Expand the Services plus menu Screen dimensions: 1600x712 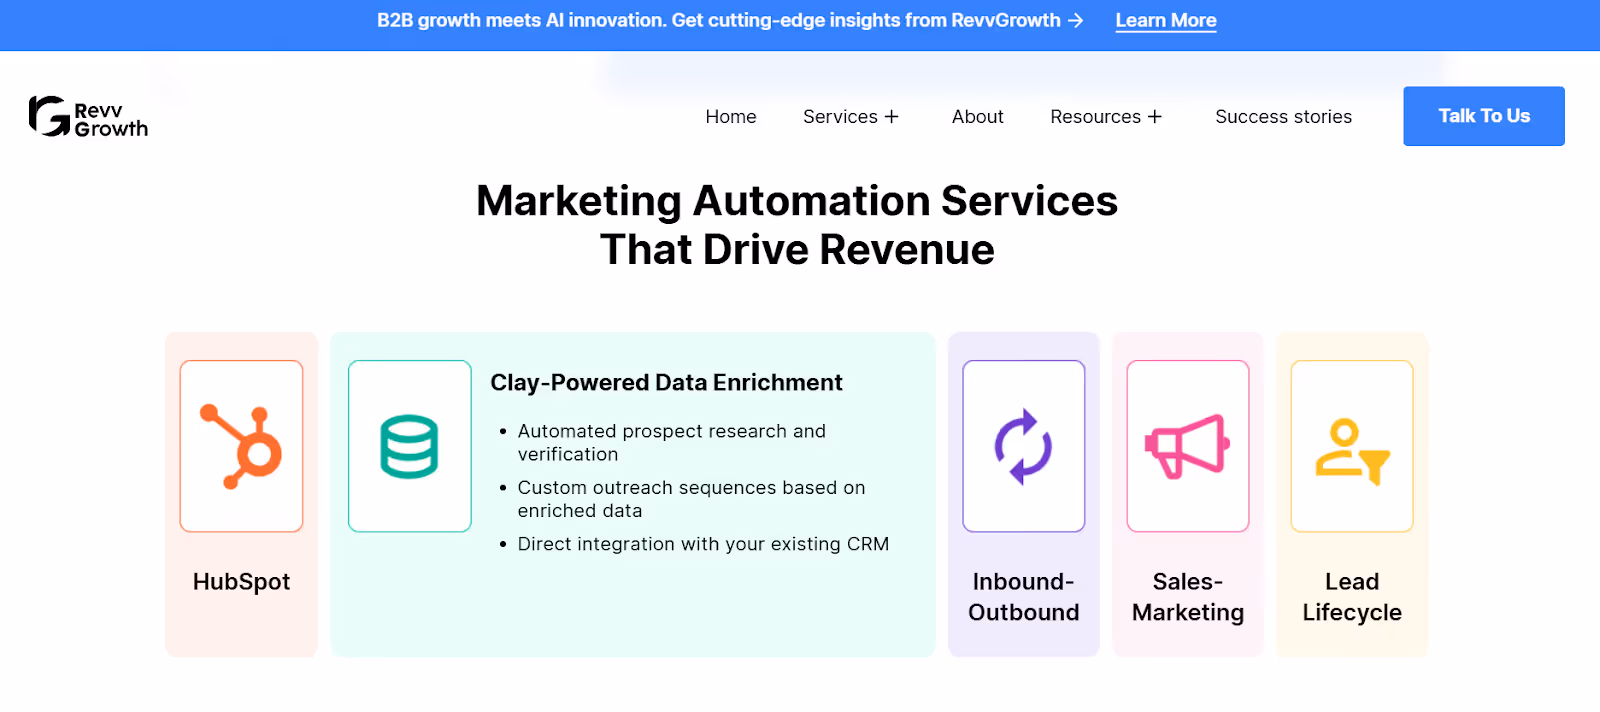[x=851, y=117]
